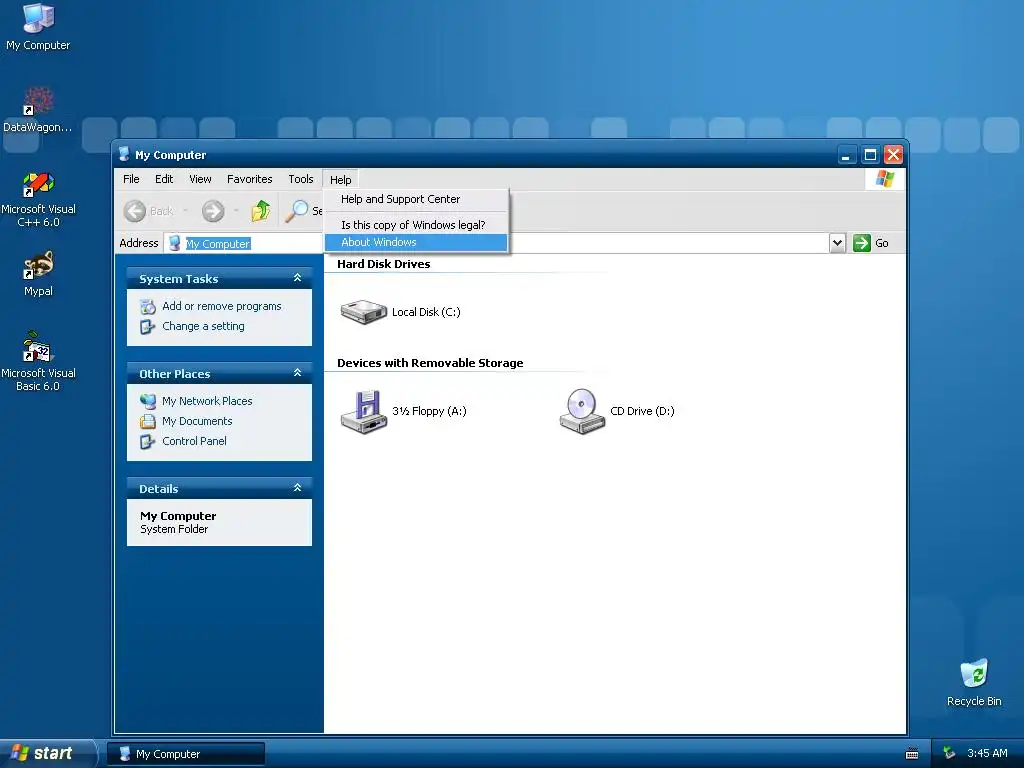Click the My Network Places icon

(148, 401)
